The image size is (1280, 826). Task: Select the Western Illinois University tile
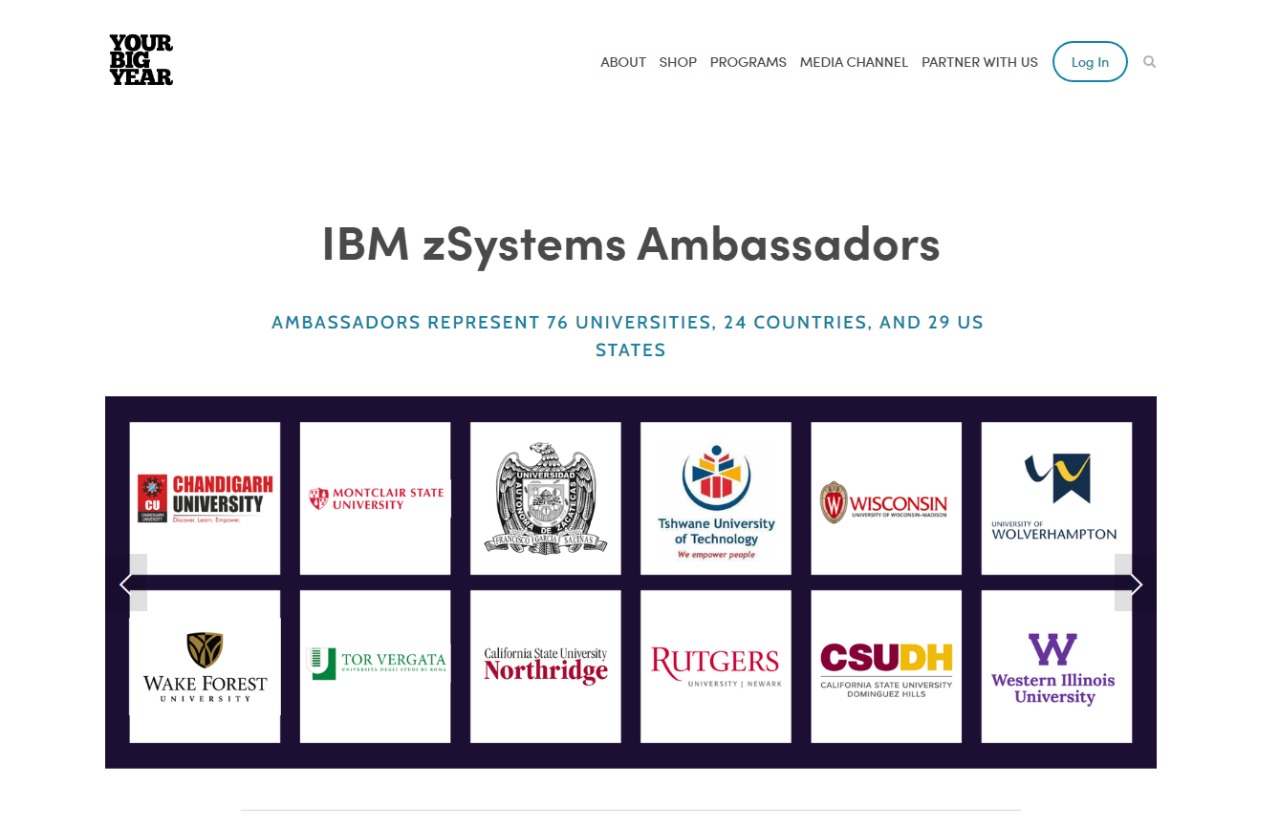point(1056,666)
